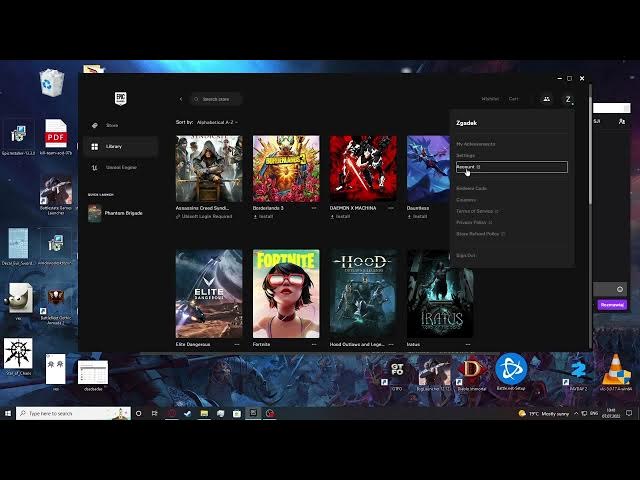Open options menu for Fortnite
This screenshot has height=480, width=640.
click(x=314, y=344)
